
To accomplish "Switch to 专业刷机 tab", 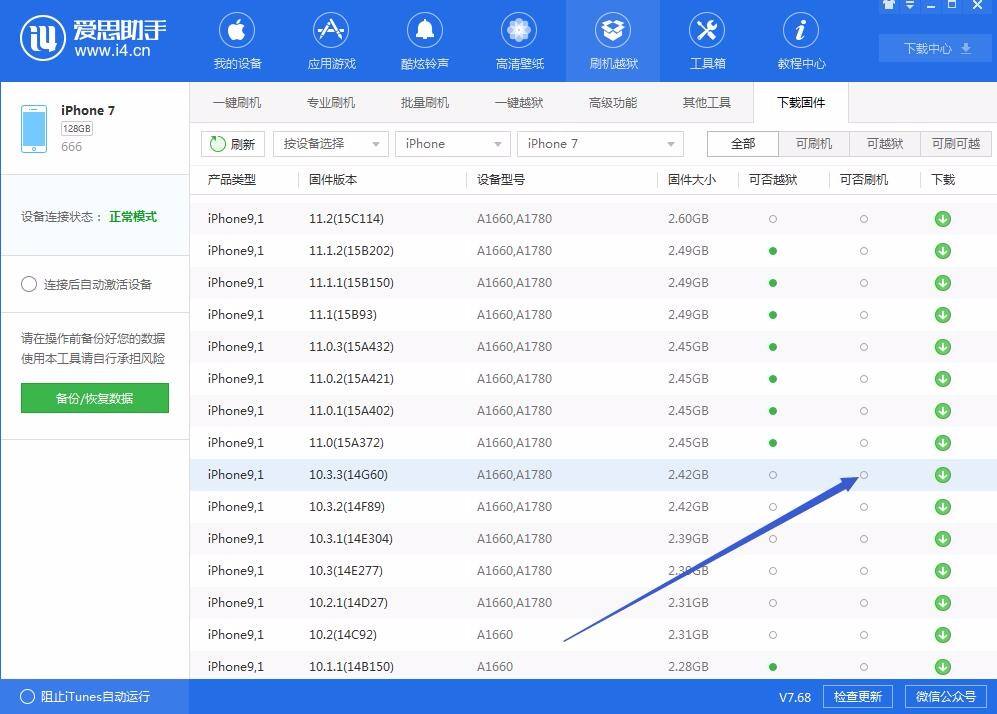I will (x=331, y=102).
